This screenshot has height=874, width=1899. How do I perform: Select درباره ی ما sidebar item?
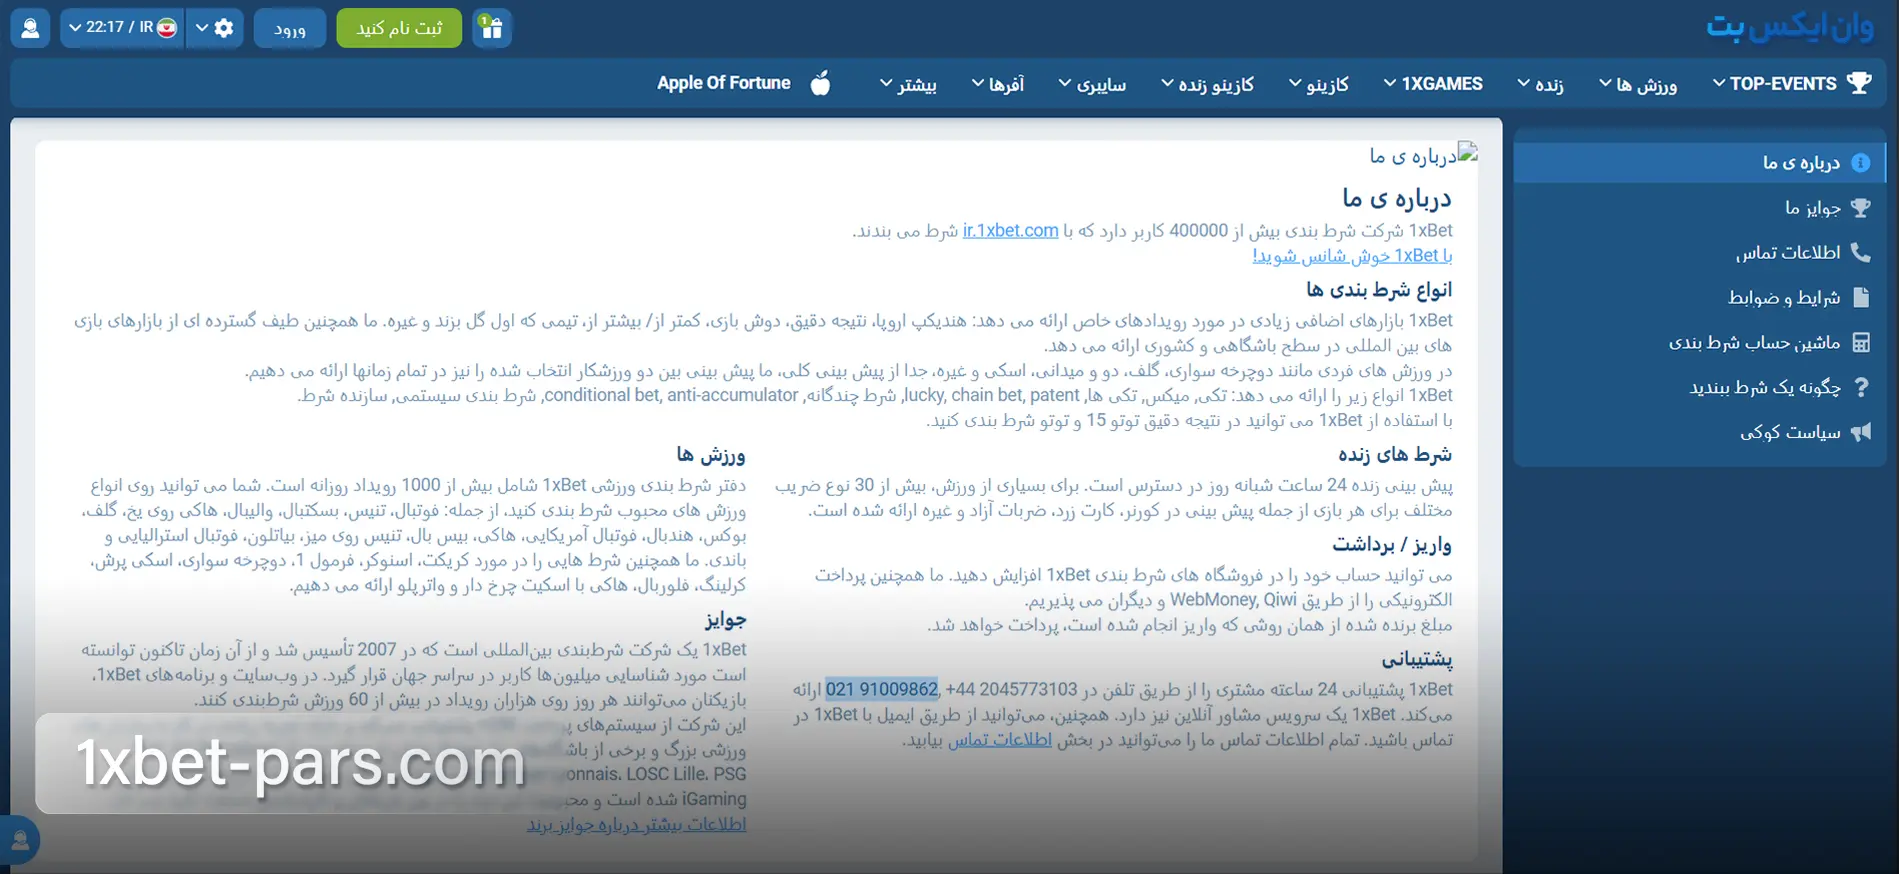click(1699, 163)
